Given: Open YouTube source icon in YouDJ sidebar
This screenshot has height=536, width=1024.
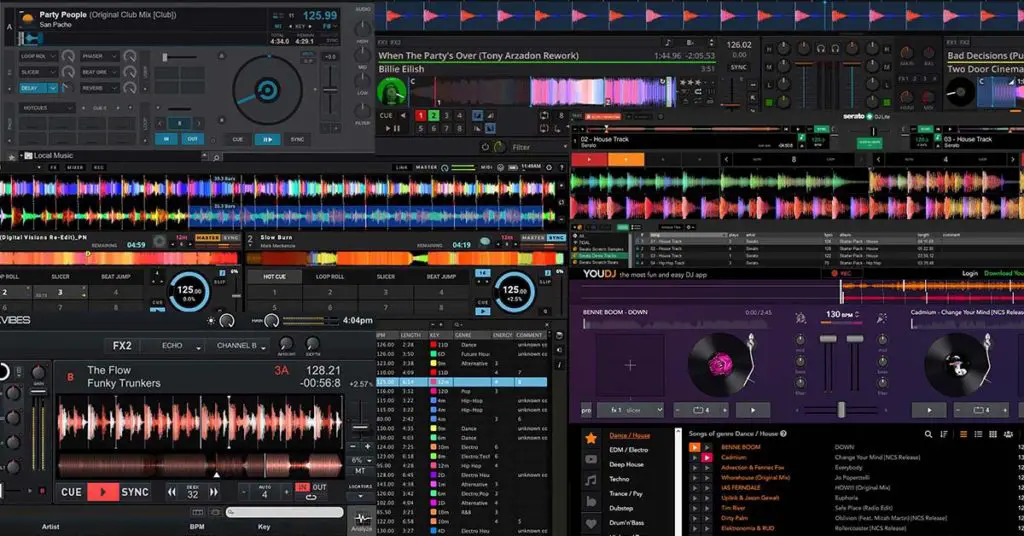Looking at the screenshot, I should coord(591,460).
